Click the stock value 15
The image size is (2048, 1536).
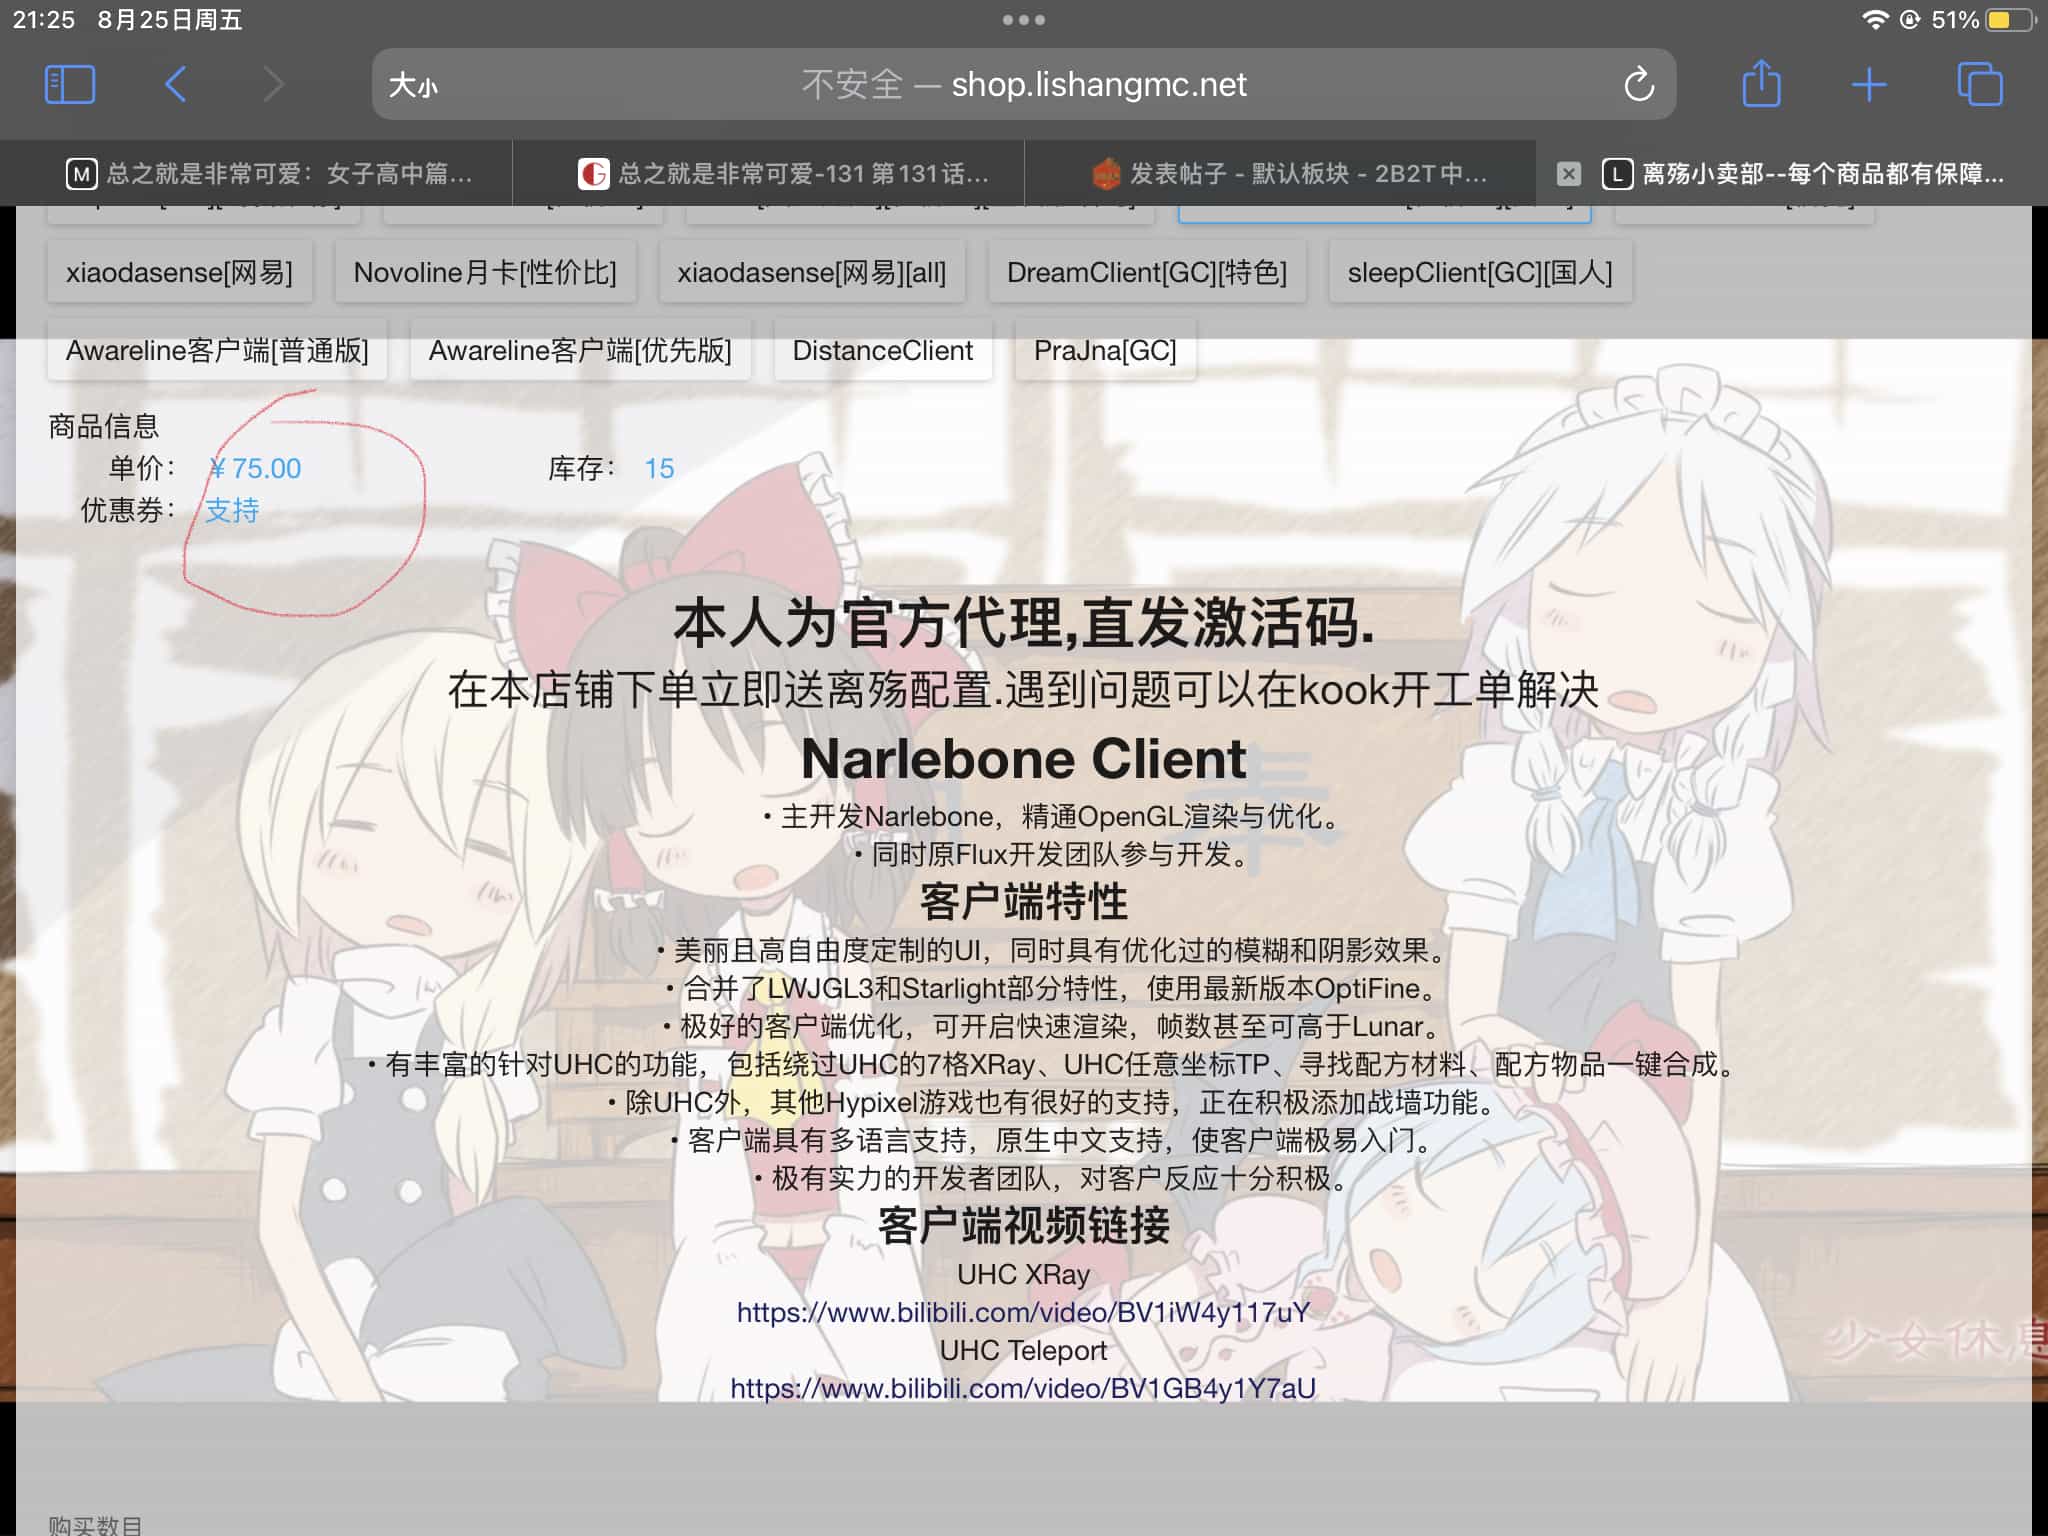coord(659,468)
